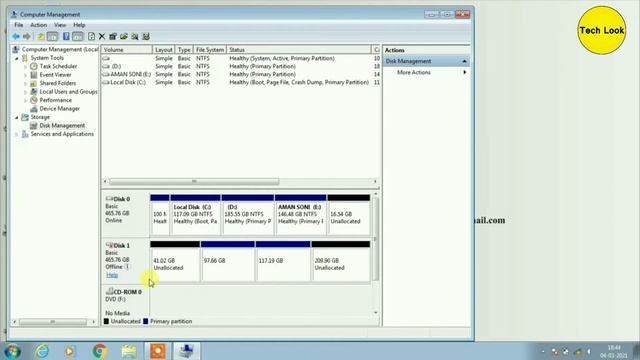Viewport: 640px width, 360px height.
Task: Click the Back arrow in toolbar
Action: pyautogui.click(x=16, y=37)
